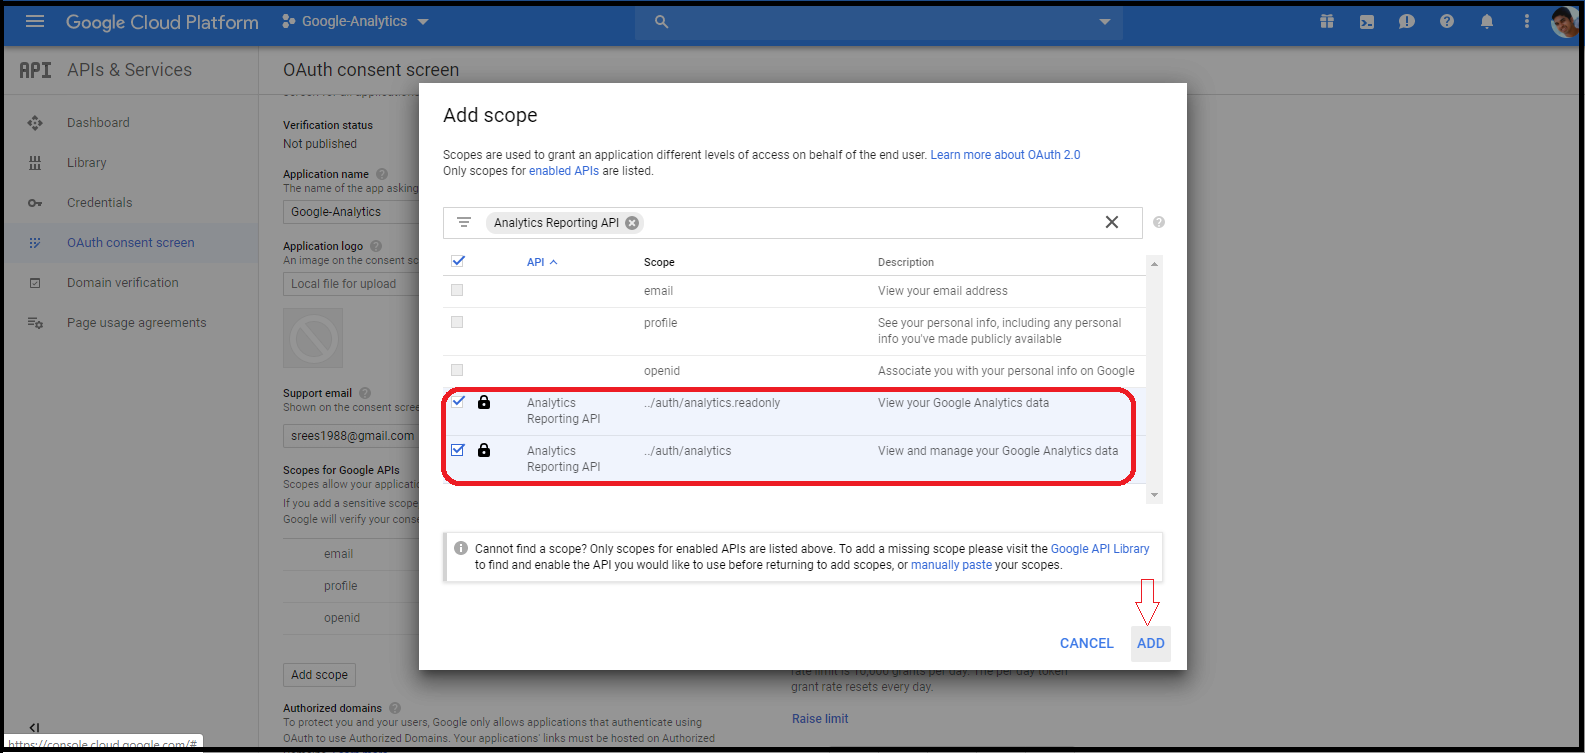Open the Google-Analytics project selector dropdown

(x=355, y=21)
